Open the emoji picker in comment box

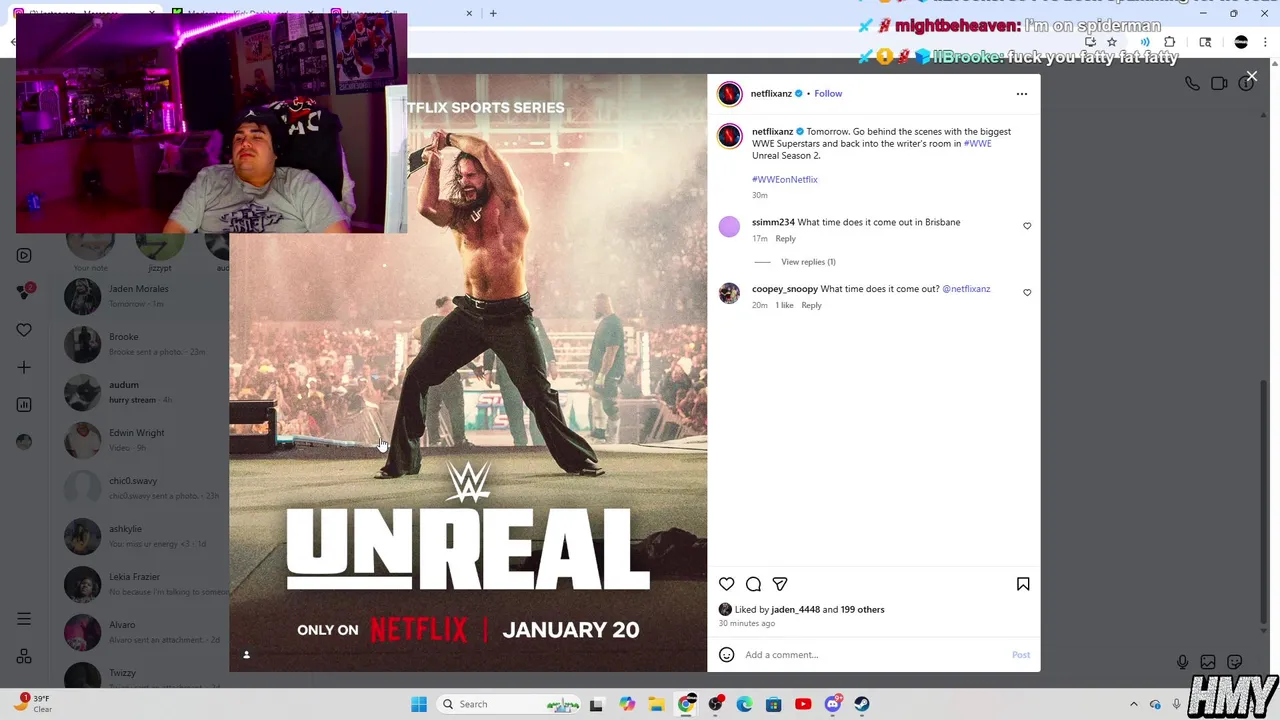727,655
